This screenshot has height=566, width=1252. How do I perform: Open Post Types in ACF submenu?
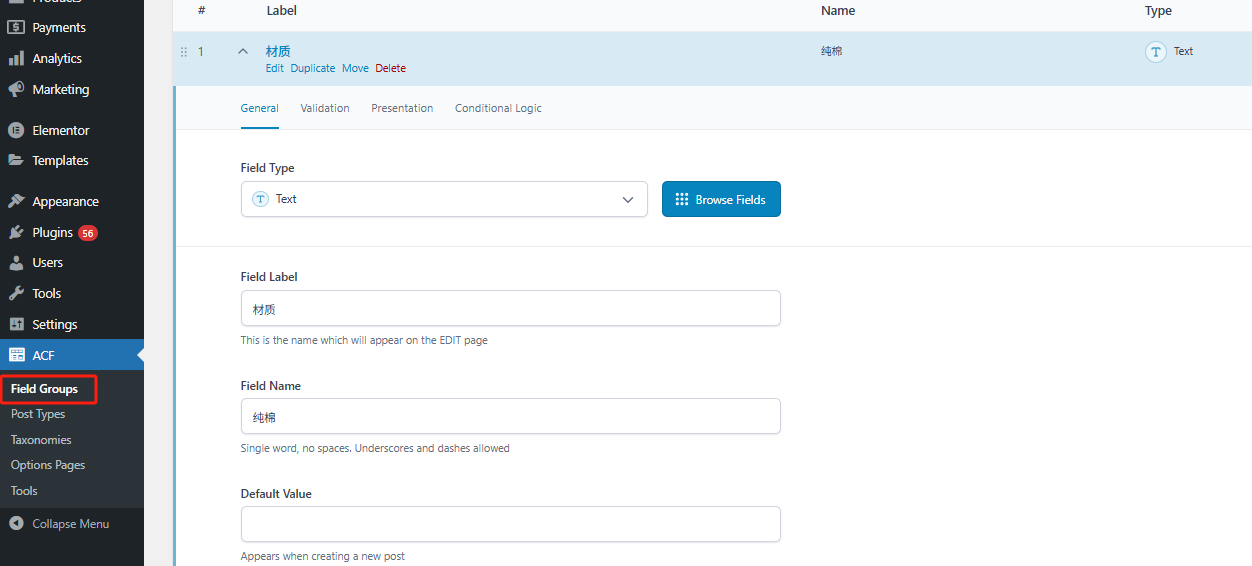(x=38, y=414)
